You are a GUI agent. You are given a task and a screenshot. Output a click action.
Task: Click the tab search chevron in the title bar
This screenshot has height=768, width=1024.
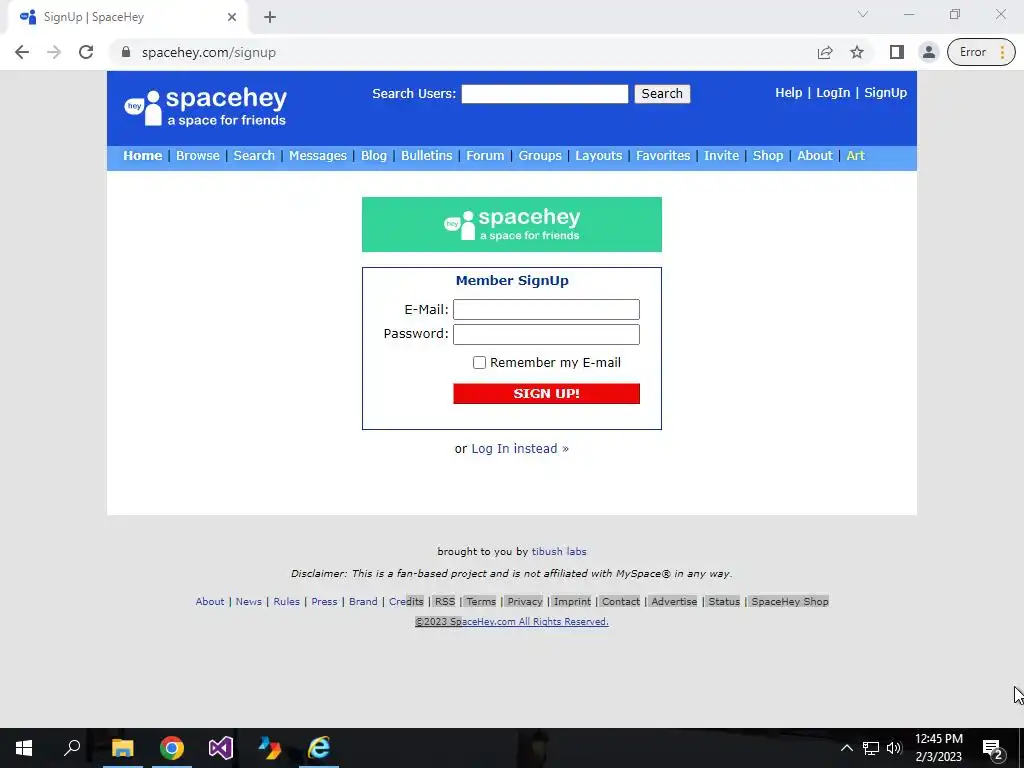point(863,14)
